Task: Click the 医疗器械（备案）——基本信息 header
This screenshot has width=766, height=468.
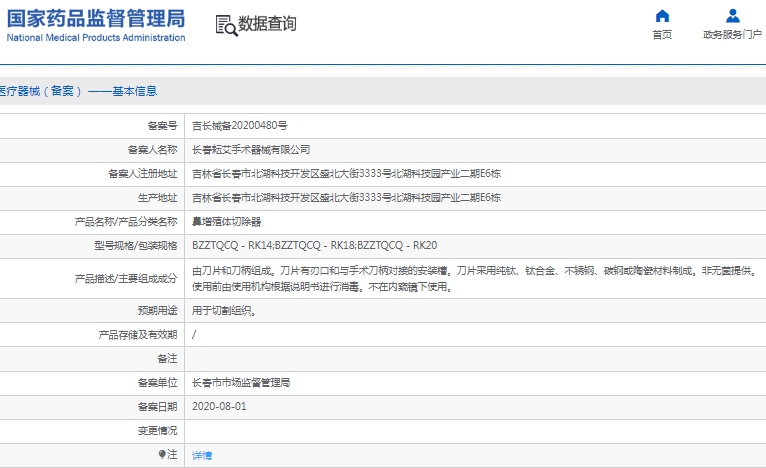Action: (x=78, y=91)
